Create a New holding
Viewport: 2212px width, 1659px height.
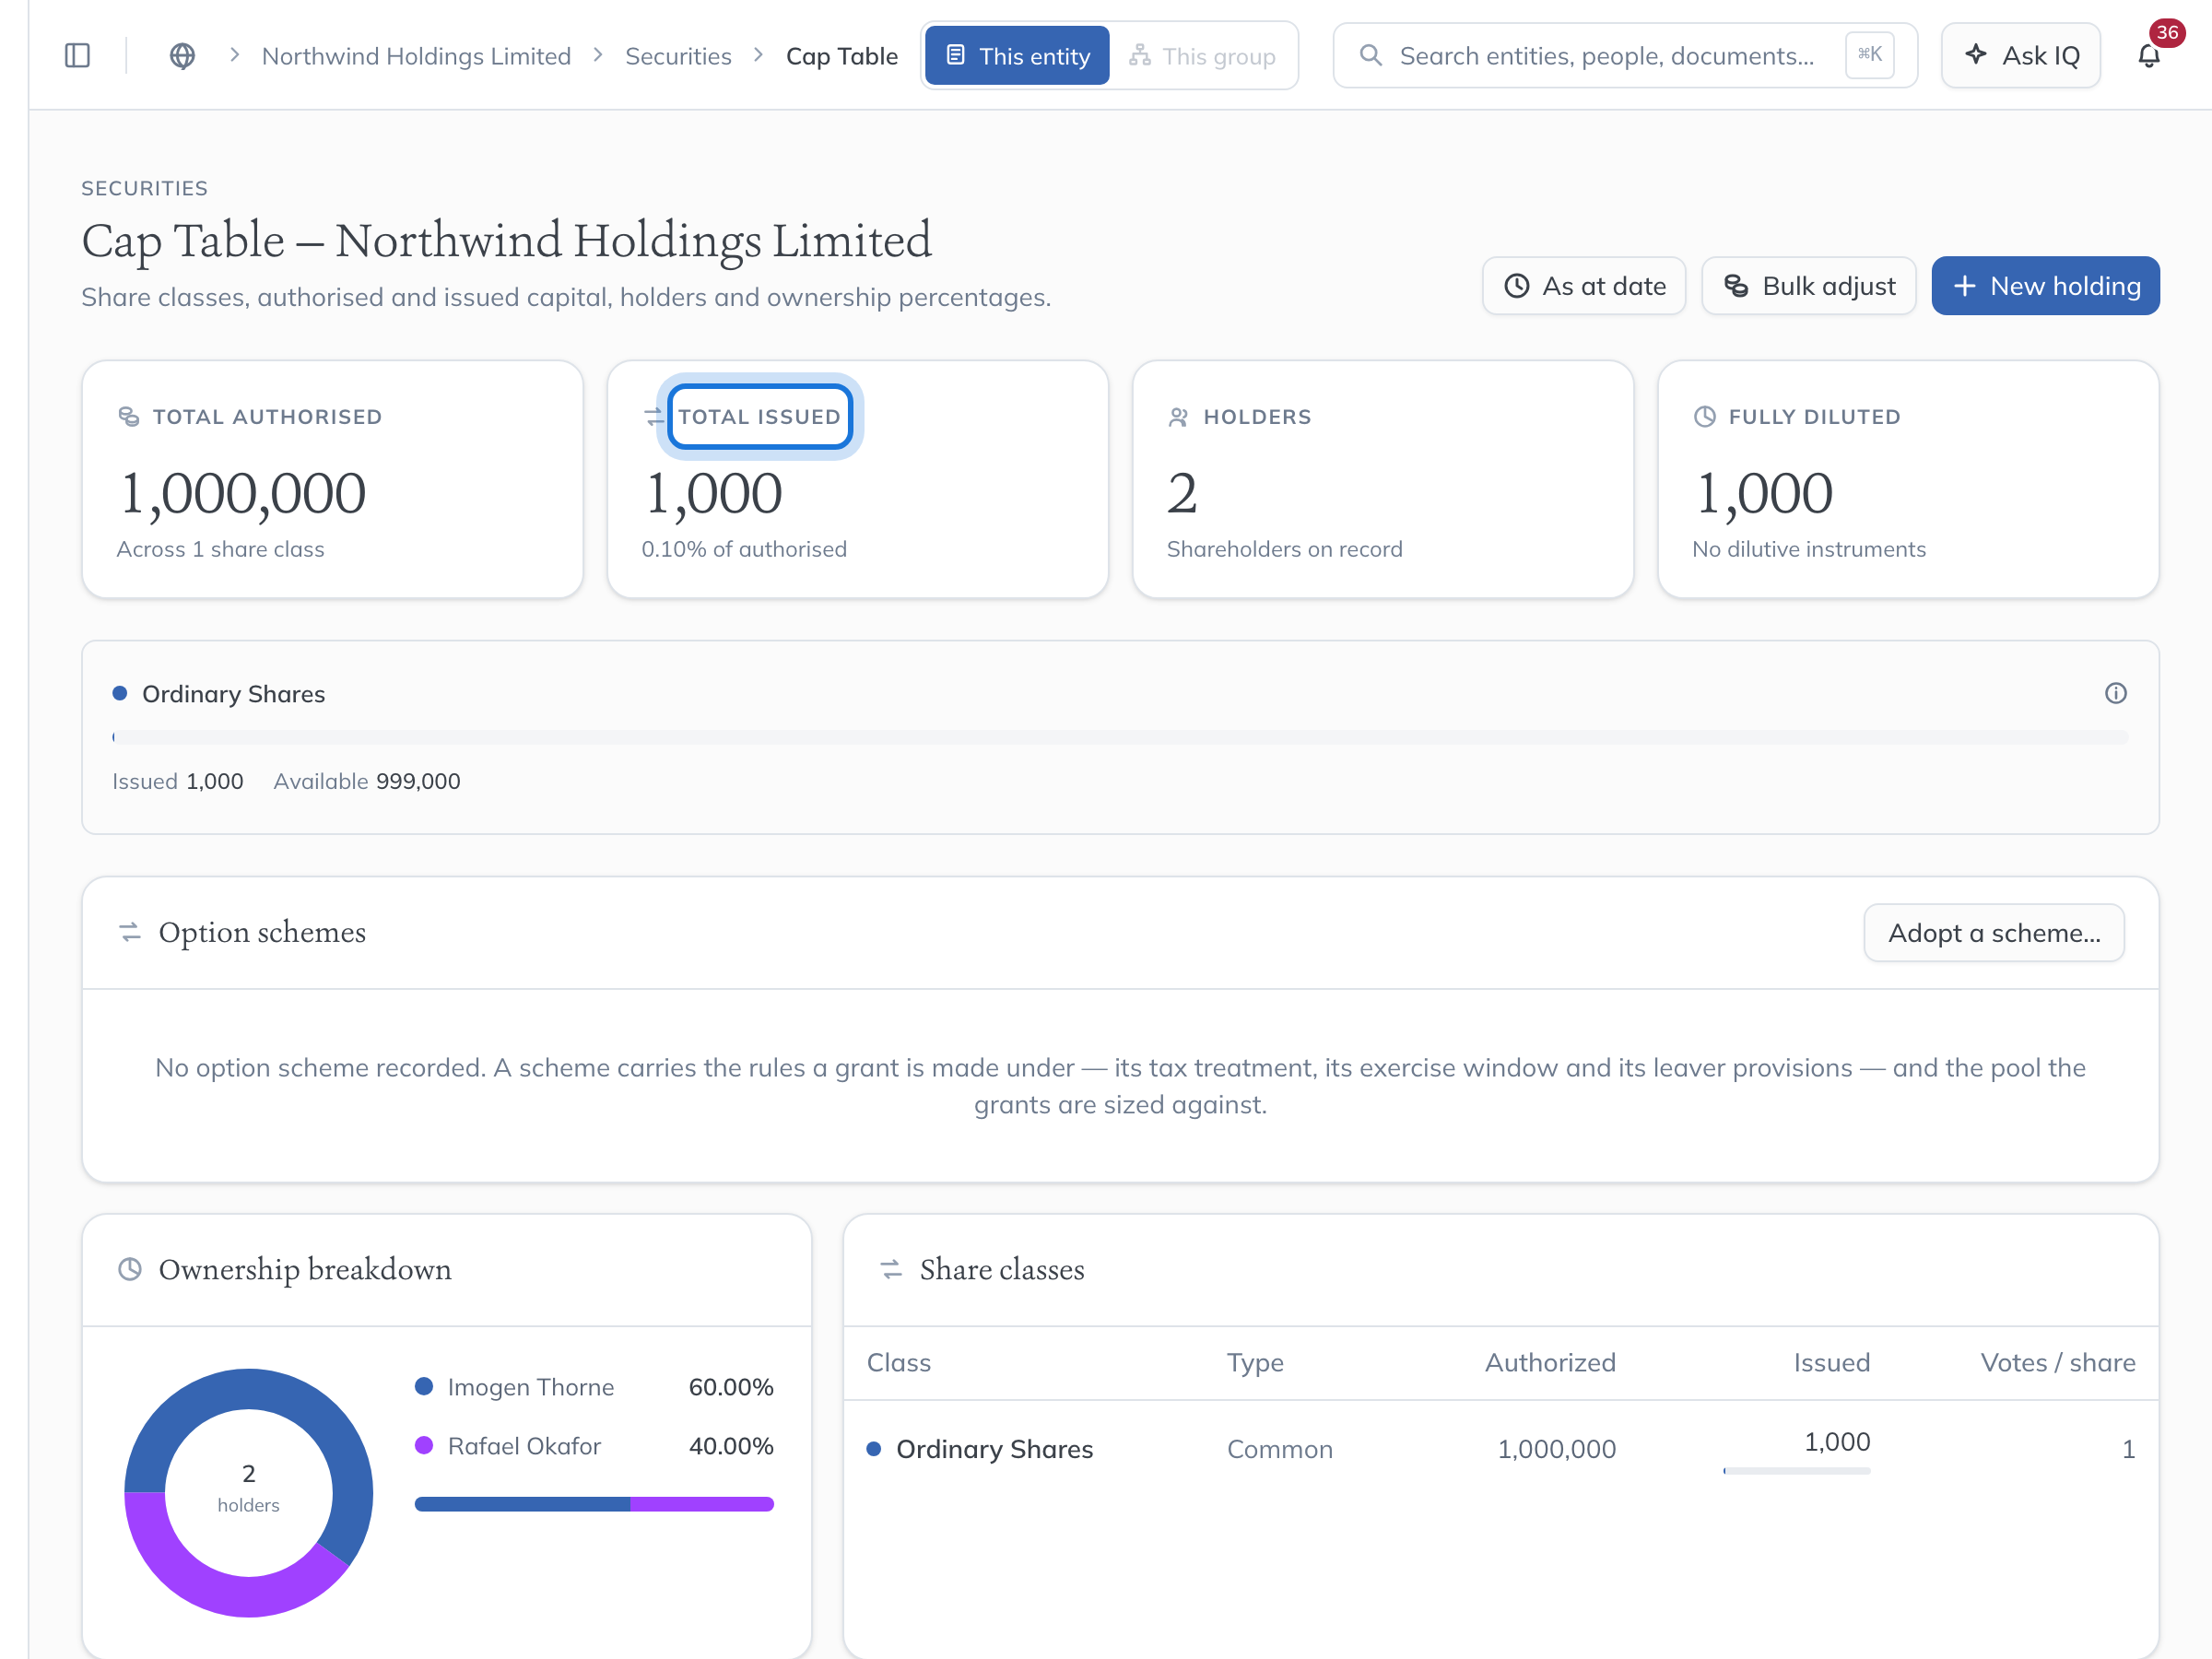pyautogui.click(x=2045, y=286)
